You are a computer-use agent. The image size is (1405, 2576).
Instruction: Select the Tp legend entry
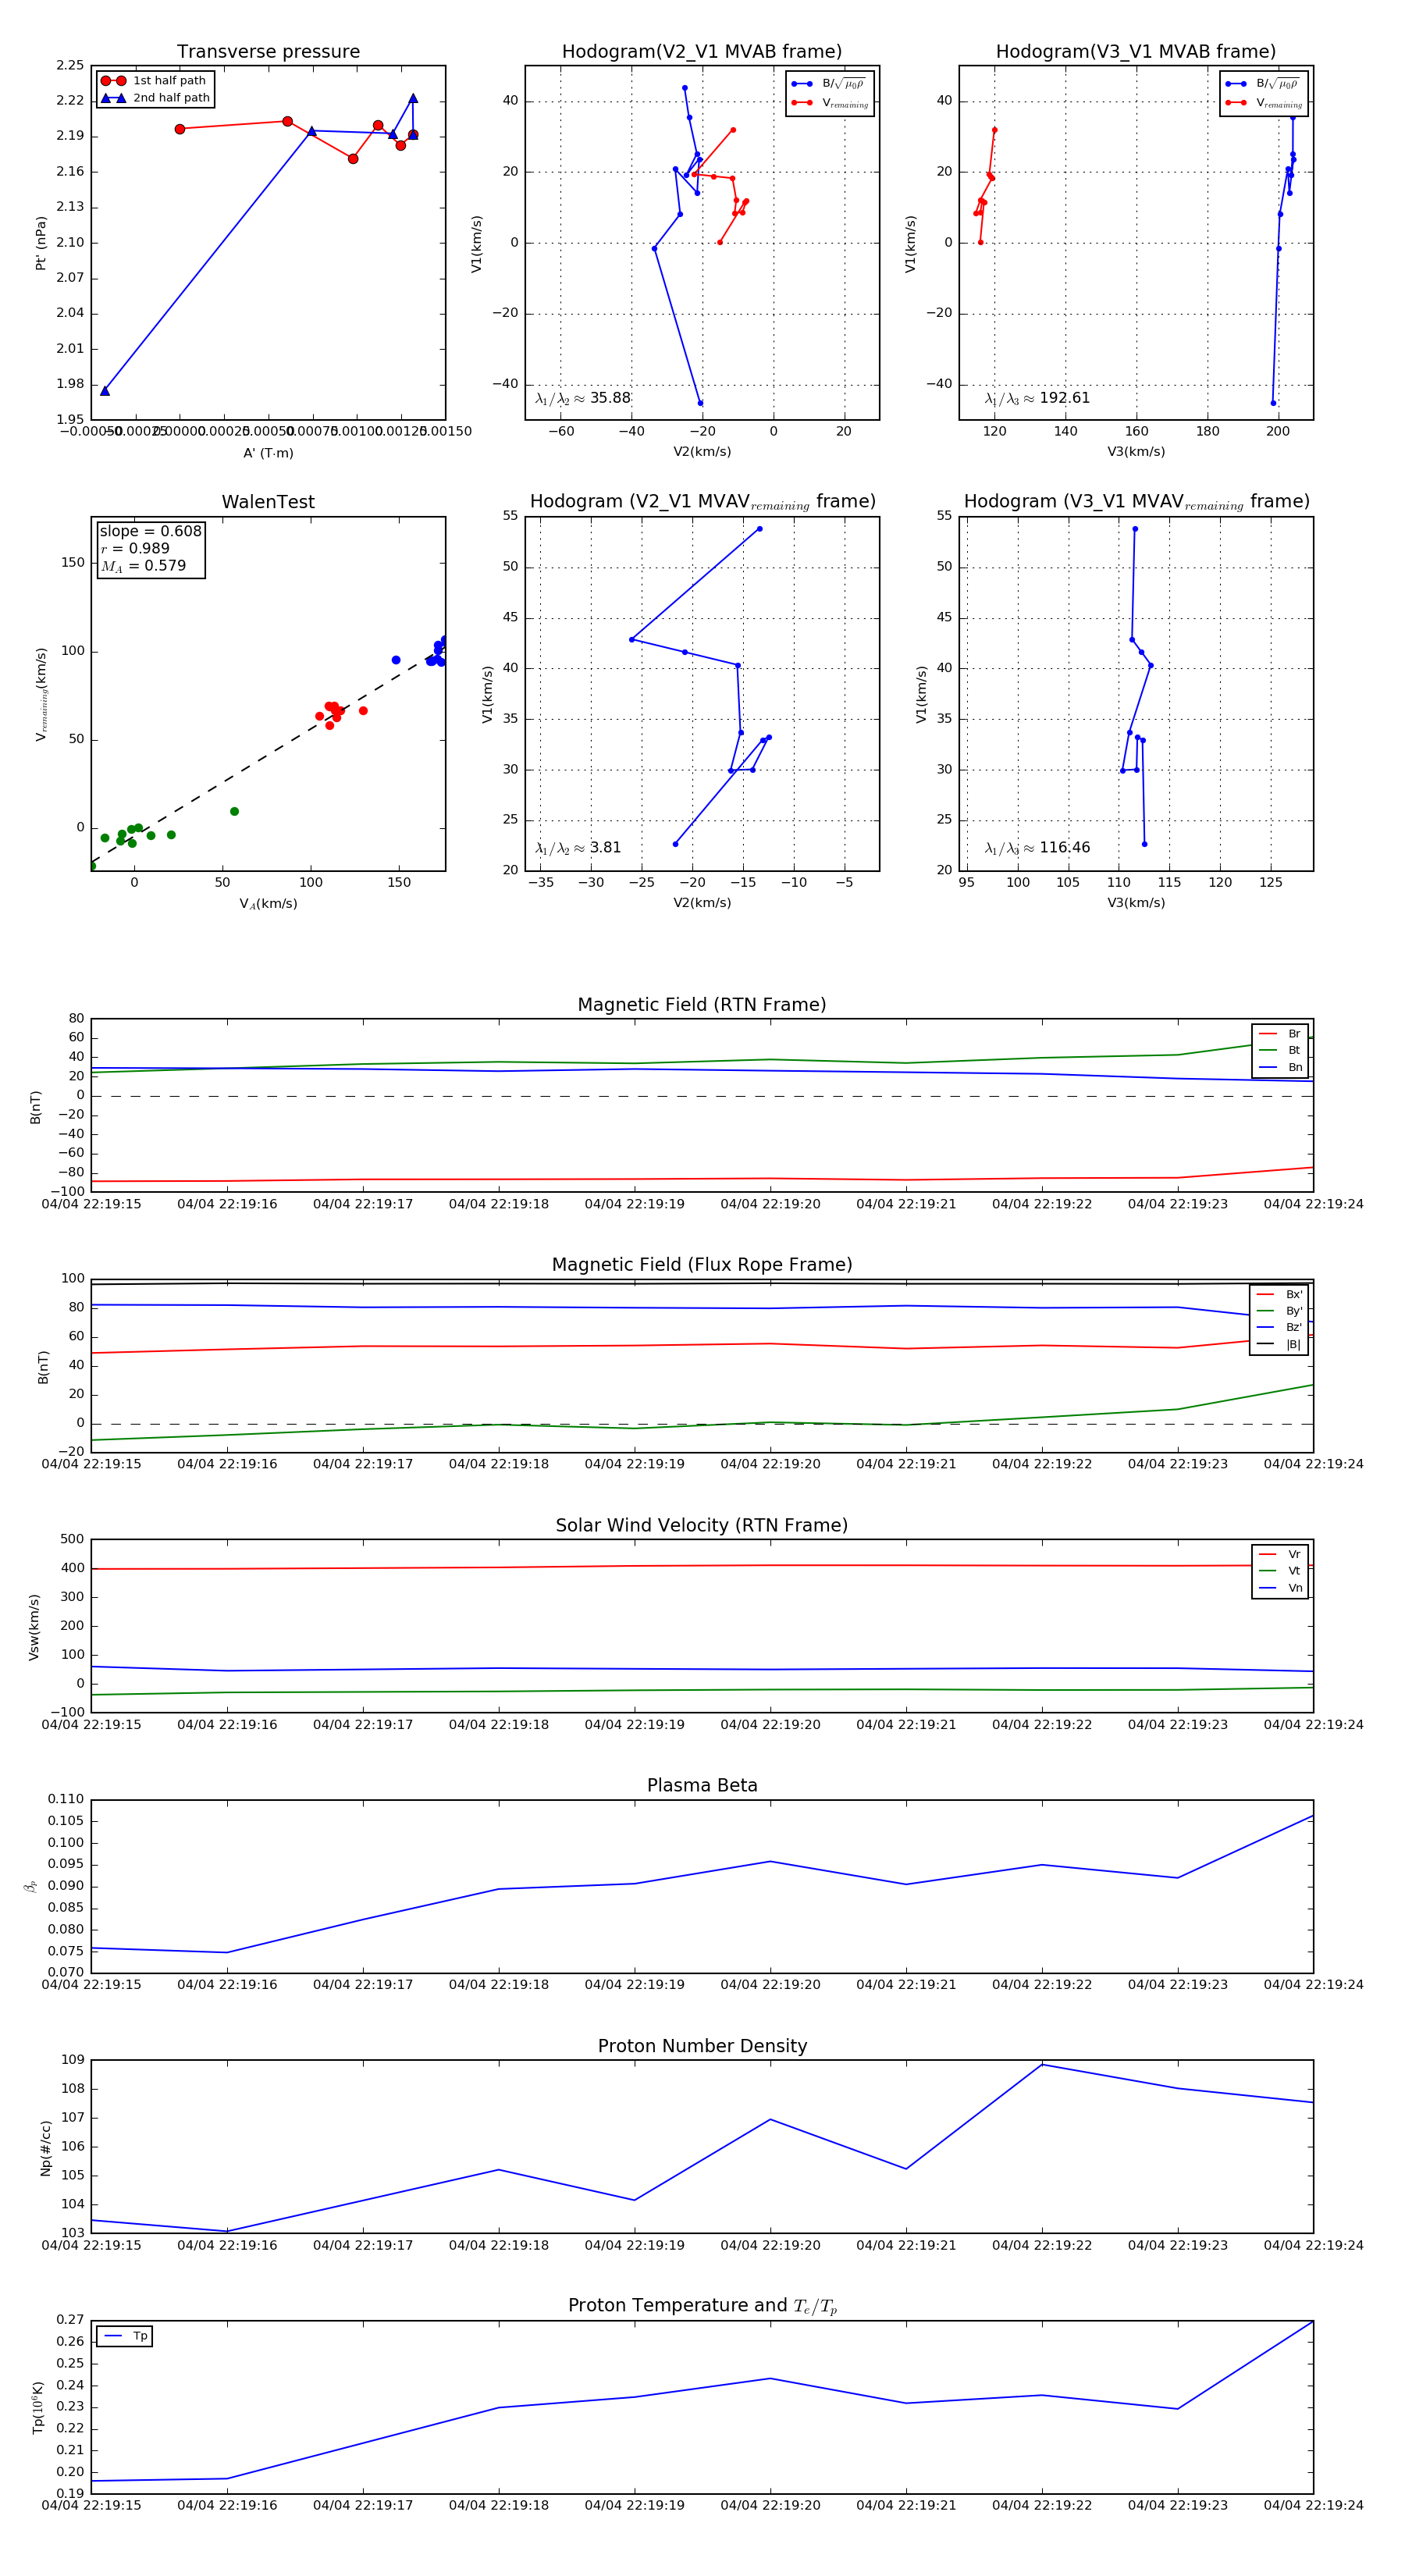tap(125, 2336)
